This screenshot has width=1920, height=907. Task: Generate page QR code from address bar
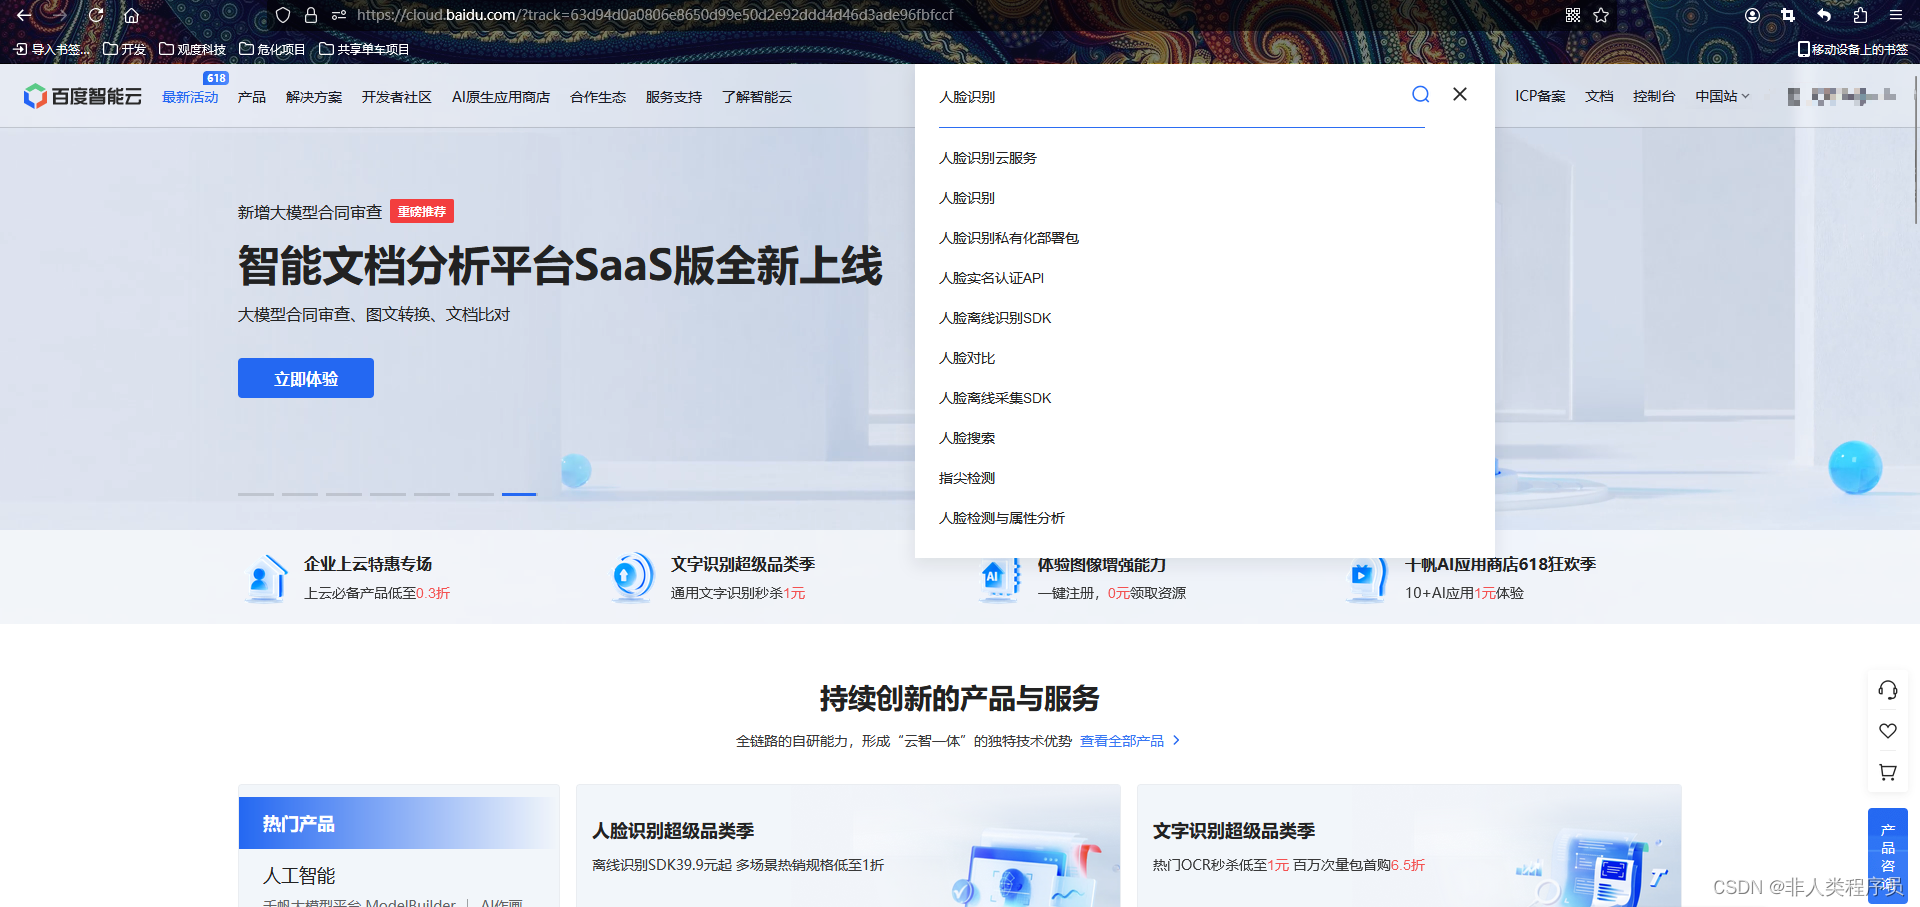point(1573,15)
